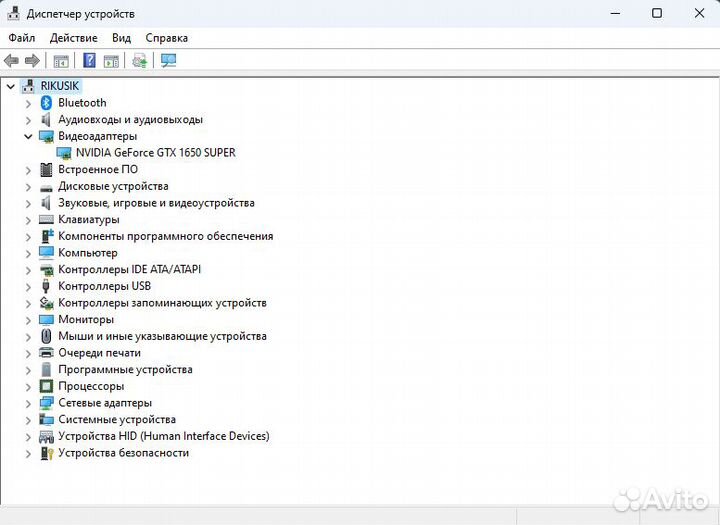Click the Видеоадаптеры display adapter icon
720x525 pixels.
click(46, 136)
